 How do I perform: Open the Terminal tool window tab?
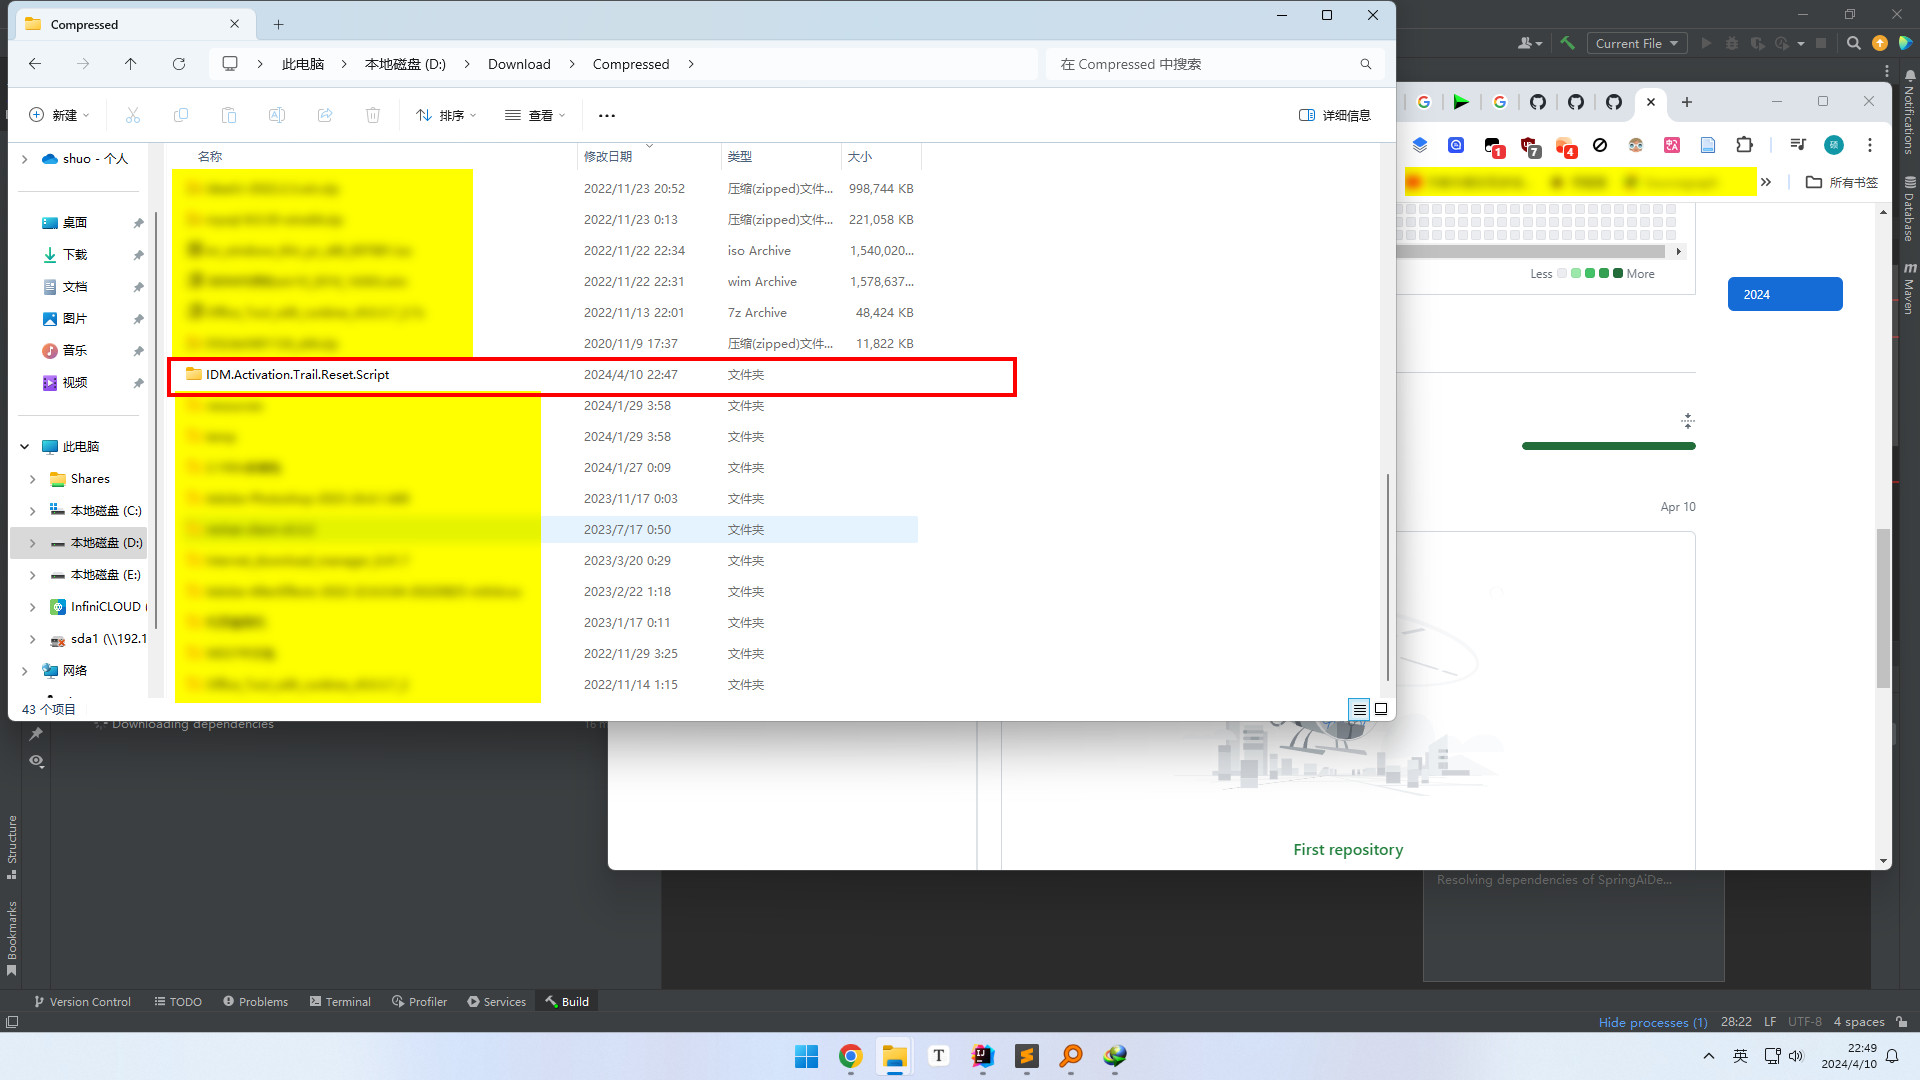point(340,1001)
